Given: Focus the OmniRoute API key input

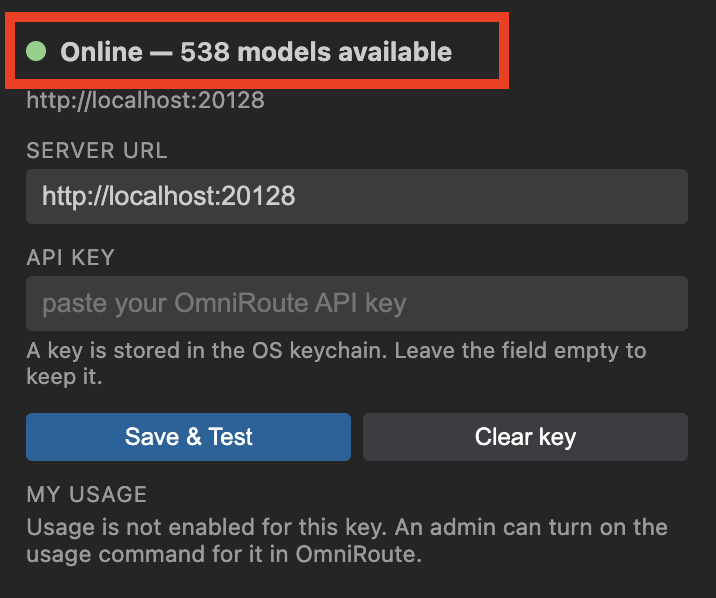Looking at the screenshot, I should pos(357,304).
